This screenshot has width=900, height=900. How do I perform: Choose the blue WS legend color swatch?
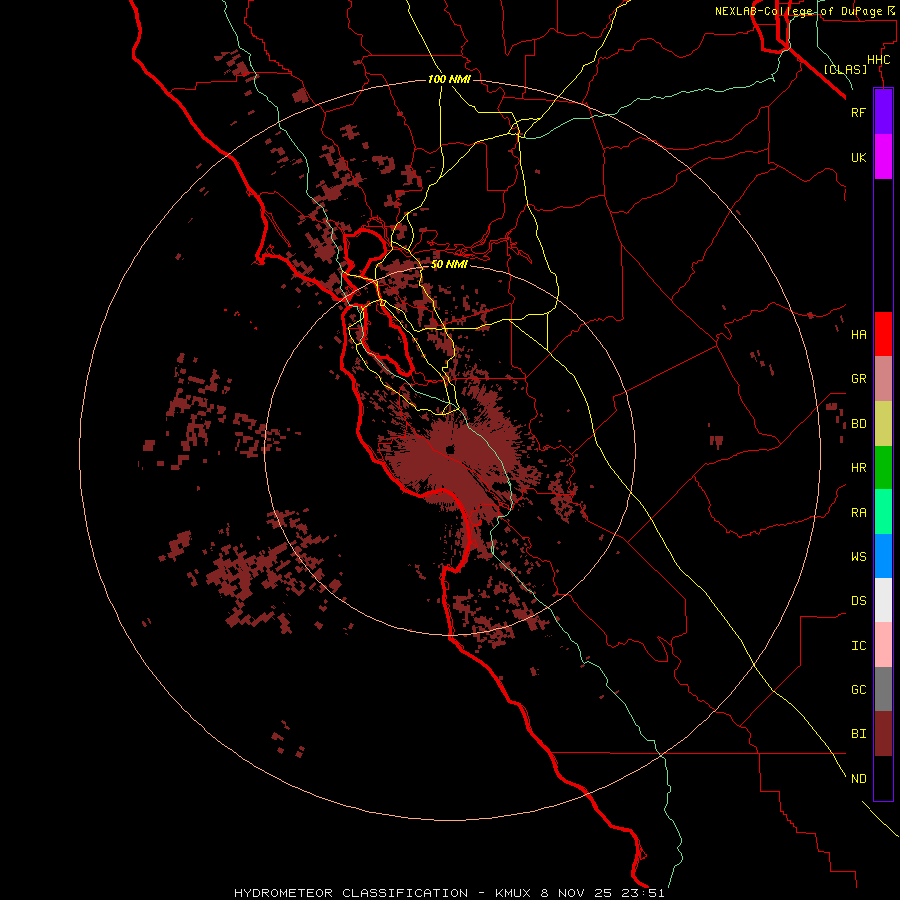click(883, 556)
